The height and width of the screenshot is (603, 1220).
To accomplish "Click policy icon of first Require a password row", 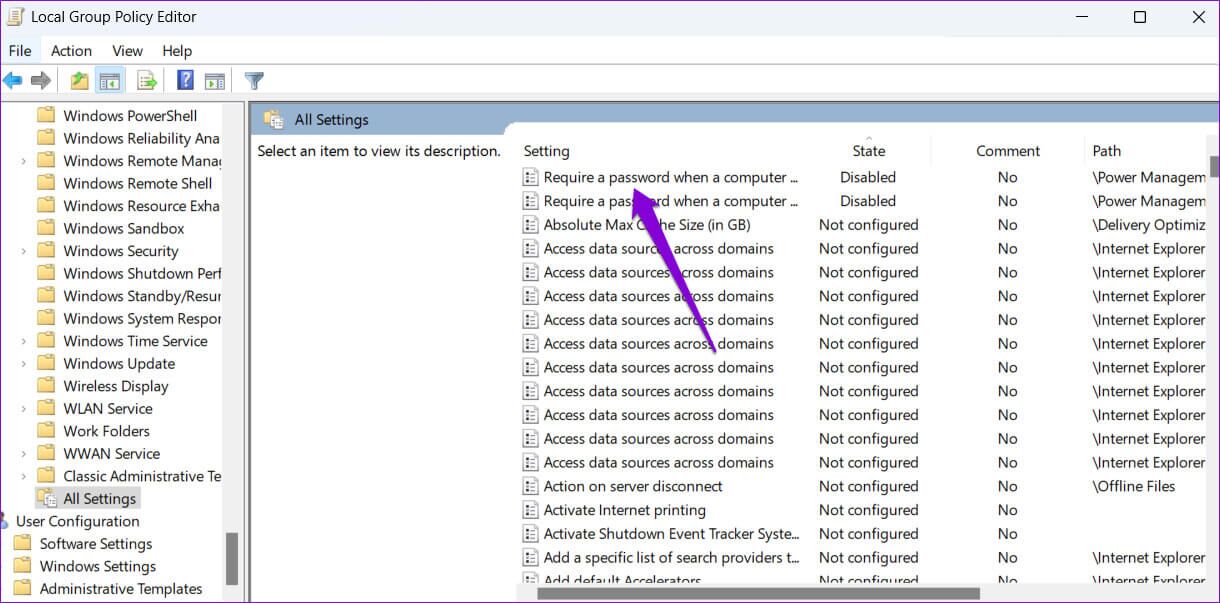I will (x=530, y=177).
